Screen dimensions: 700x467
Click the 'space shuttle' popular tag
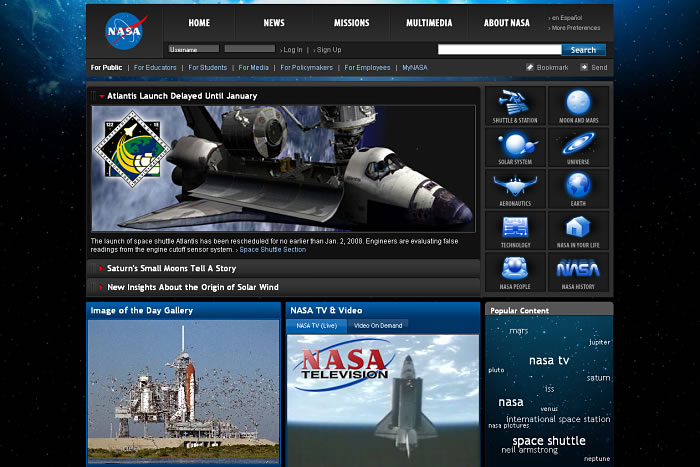tap(549, 441)
